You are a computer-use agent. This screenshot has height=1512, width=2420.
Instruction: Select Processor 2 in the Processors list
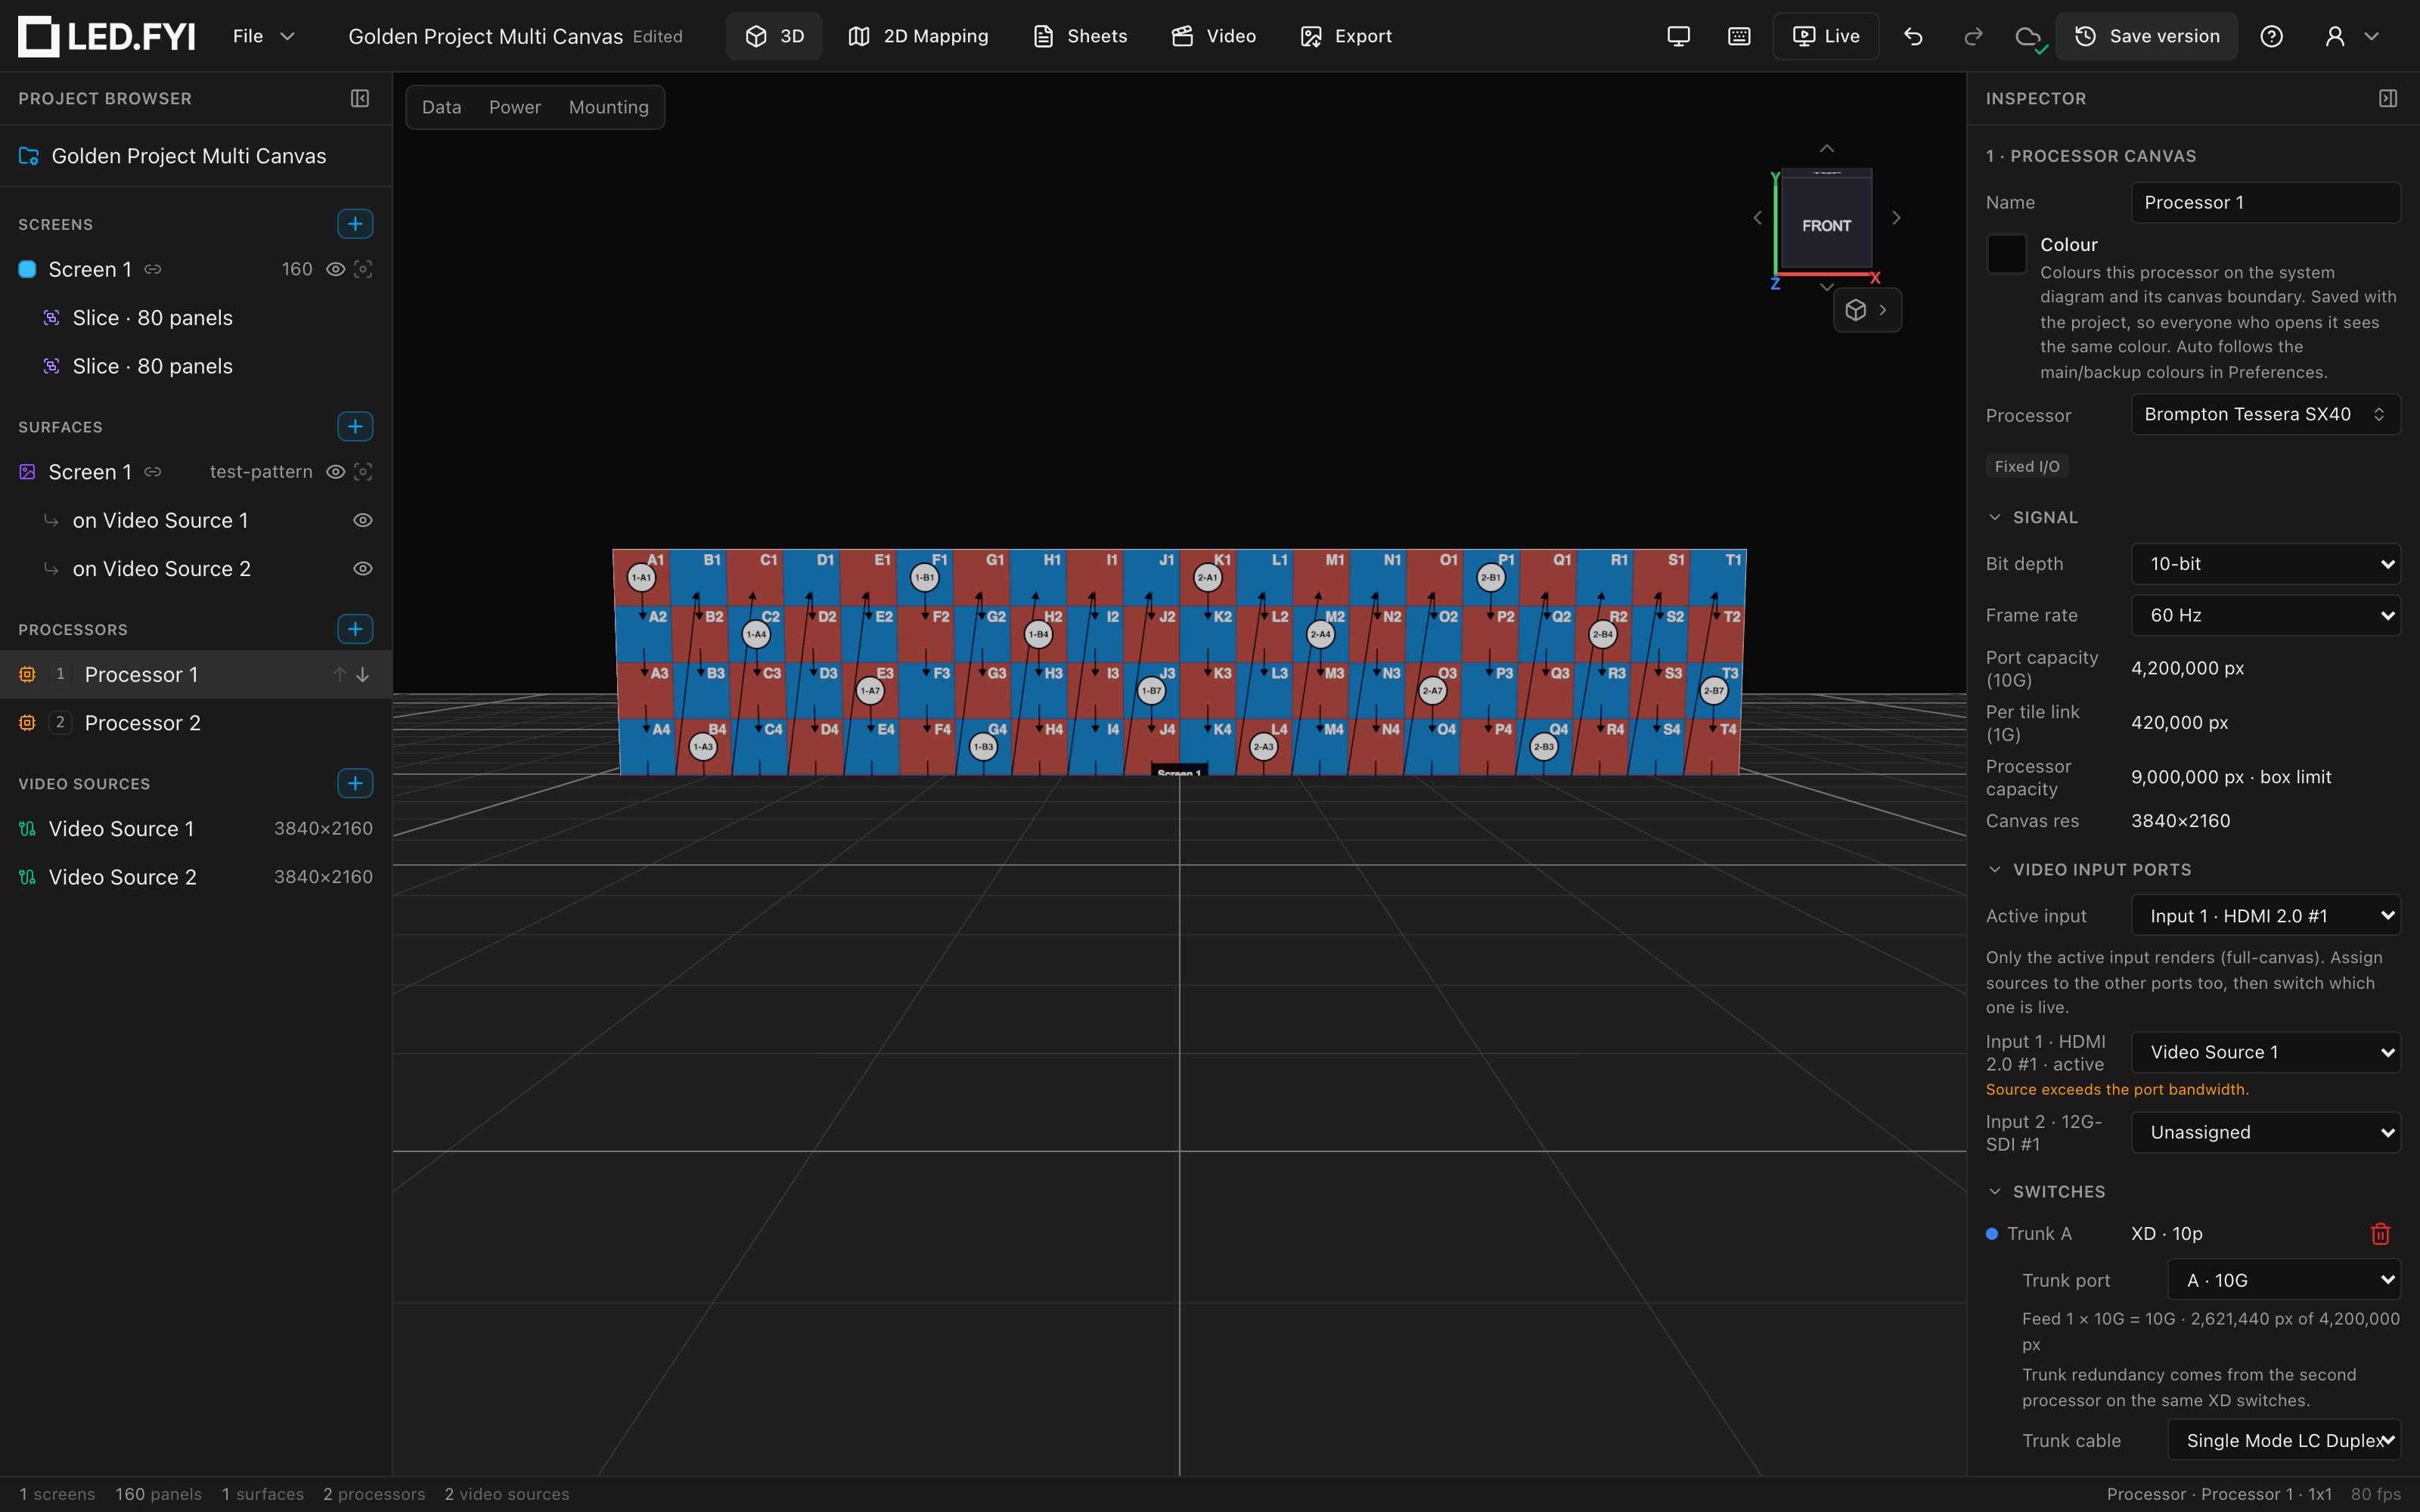196,723
